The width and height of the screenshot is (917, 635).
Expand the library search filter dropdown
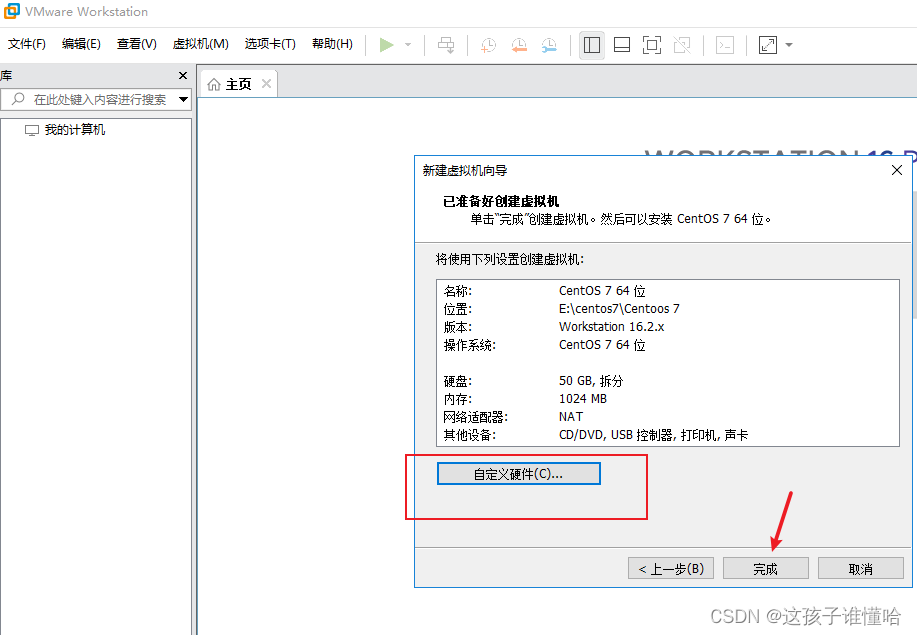tap(183, 99)
